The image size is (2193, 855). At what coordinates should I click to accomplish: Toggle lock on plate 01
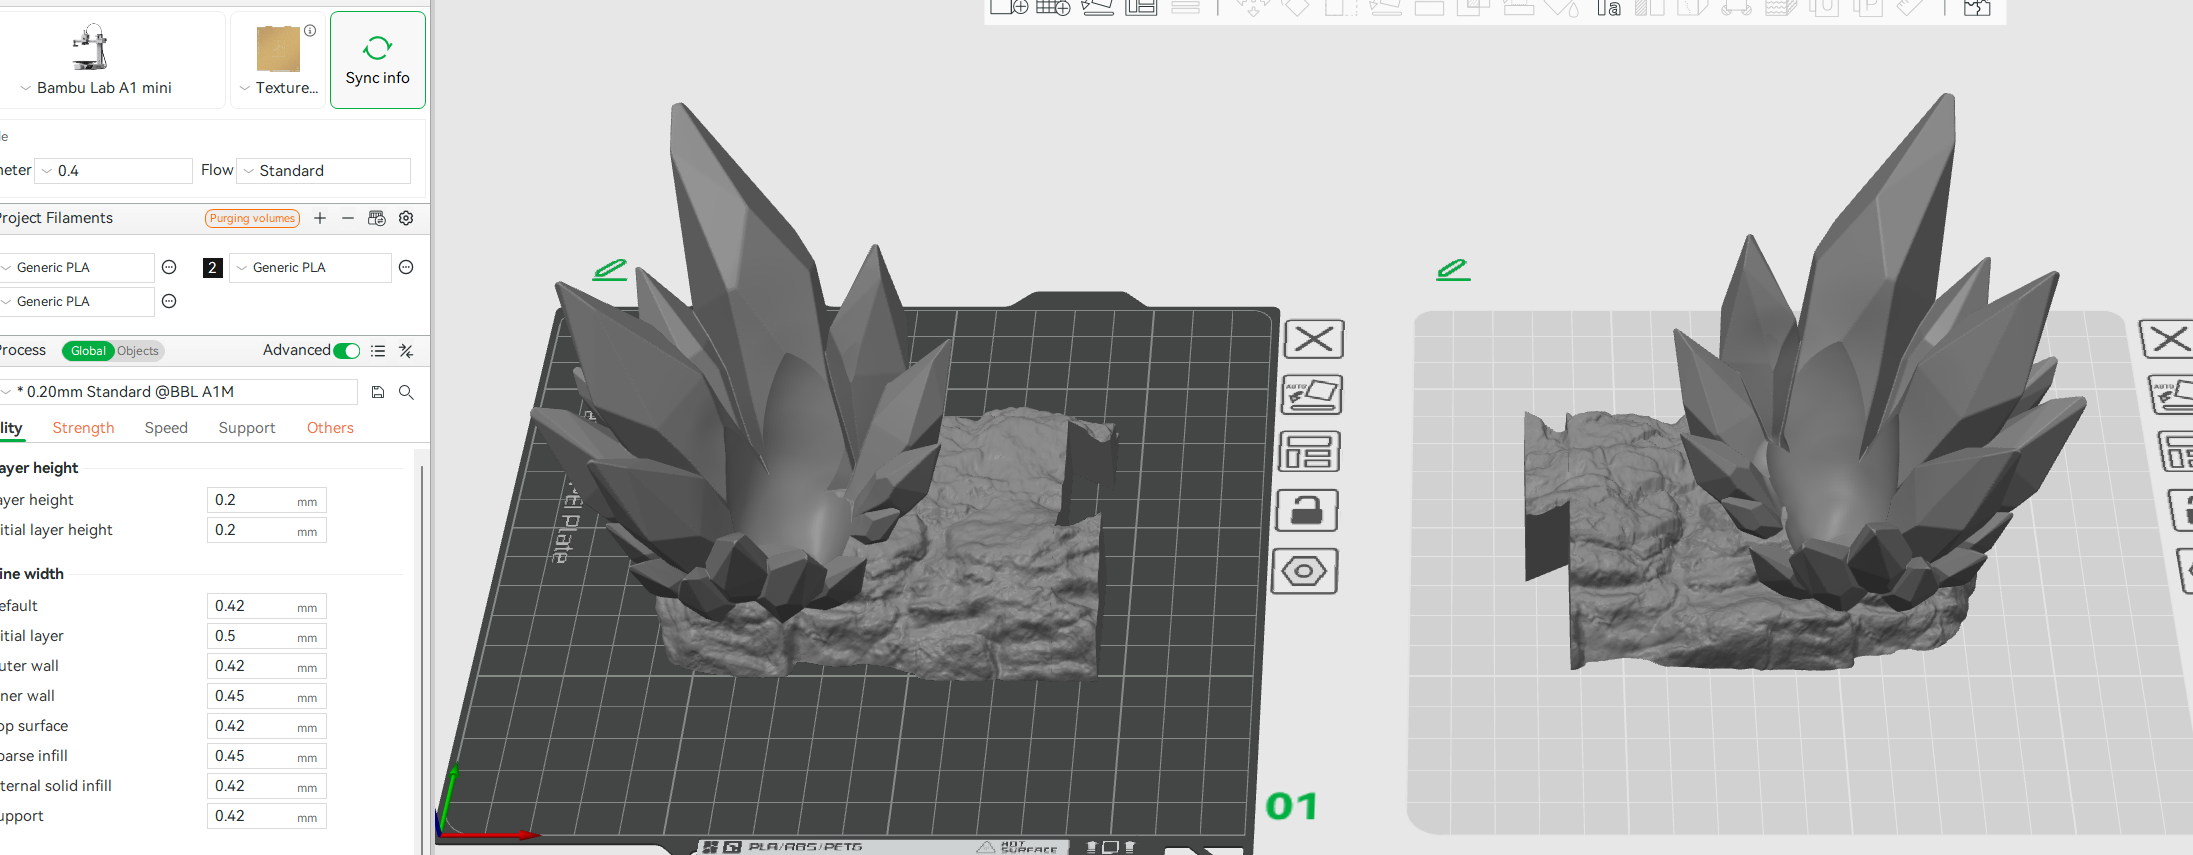(x=1307, y=511)
